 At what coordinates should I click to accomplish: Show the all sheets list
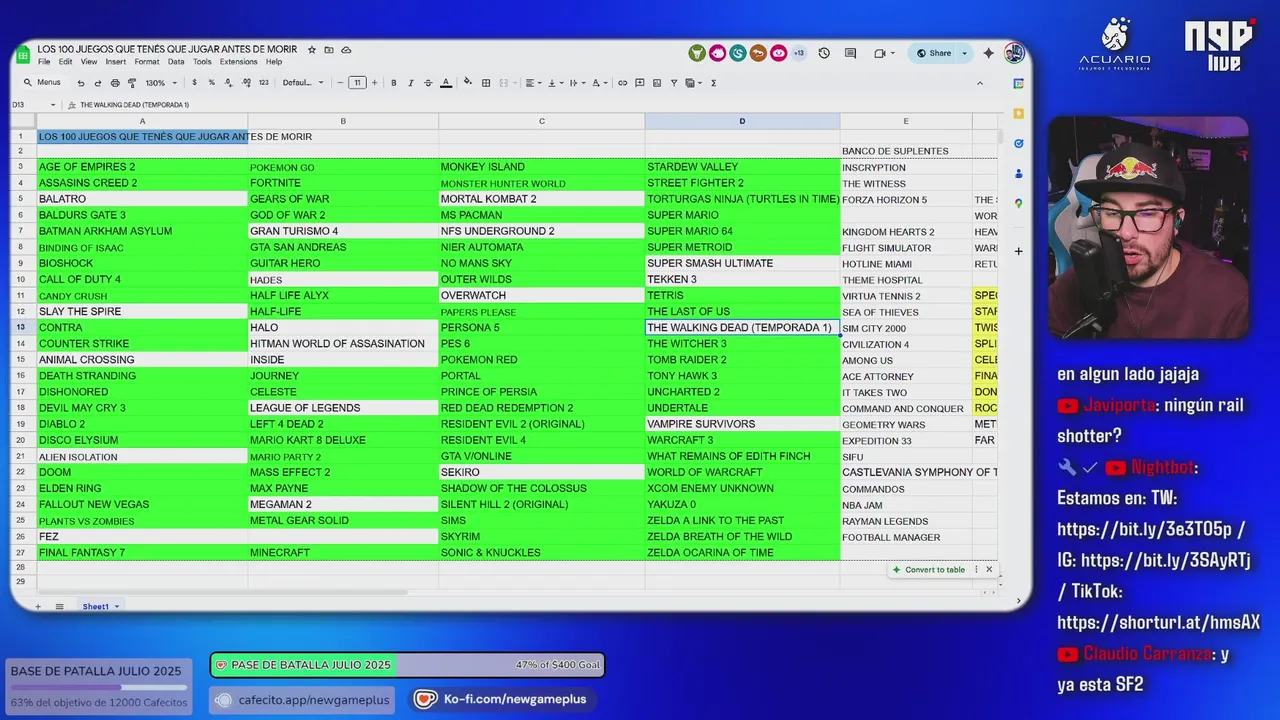59,607
